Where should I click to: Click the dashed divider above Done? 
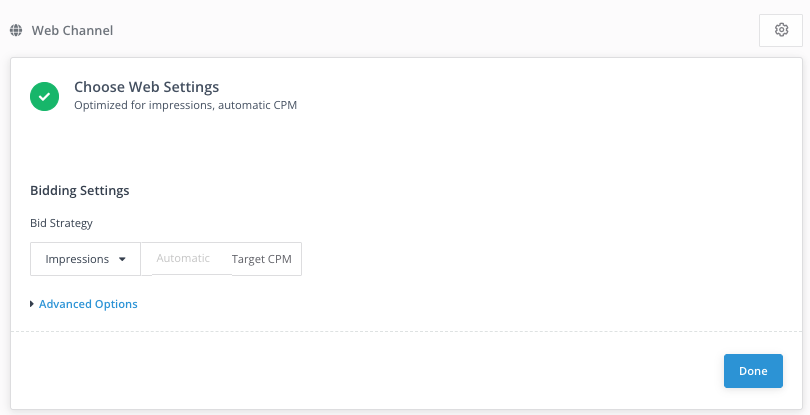tap(406, 331)
